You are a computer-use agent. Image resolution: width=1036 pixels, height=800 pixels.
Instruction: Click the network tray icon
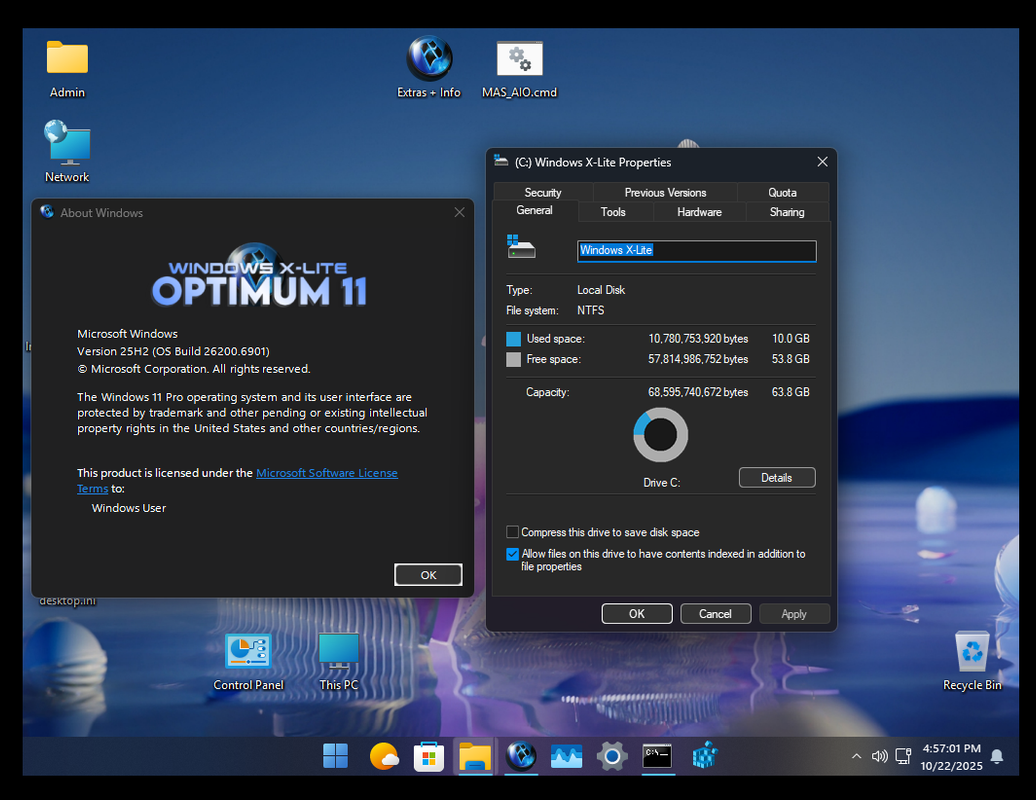pyautogui.click(x=903, y=756)
